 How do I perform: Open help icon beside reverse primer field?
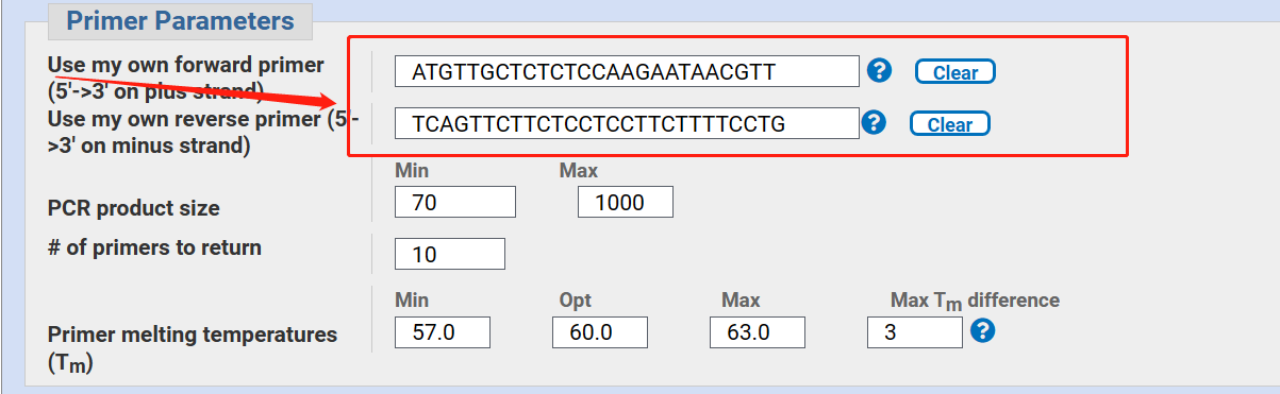(874, 122)
